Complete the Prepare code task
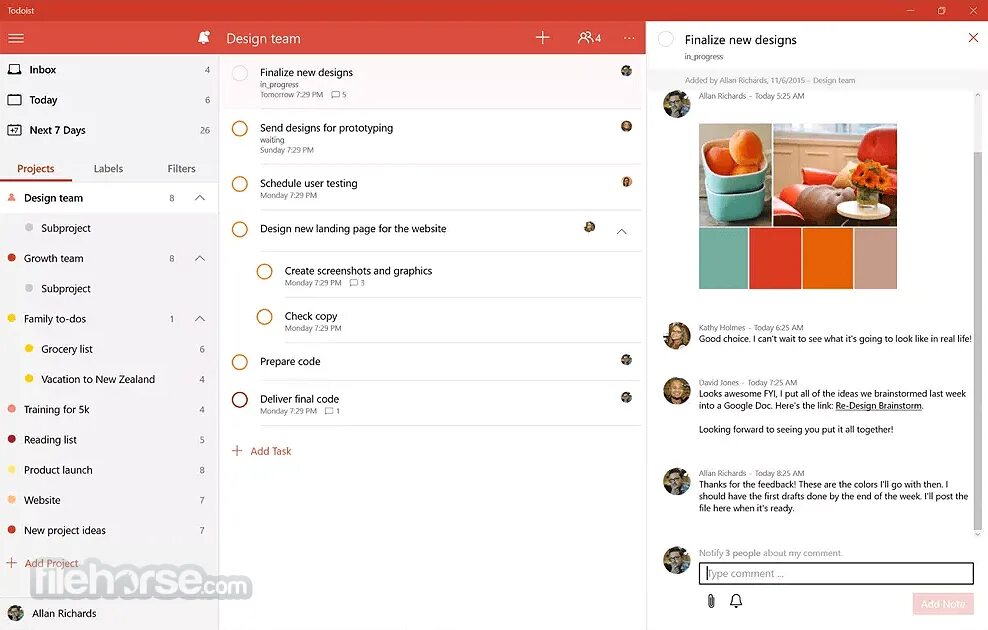This screenshot has height=630, width=988. pyautogui.click(x=239, y=362)
